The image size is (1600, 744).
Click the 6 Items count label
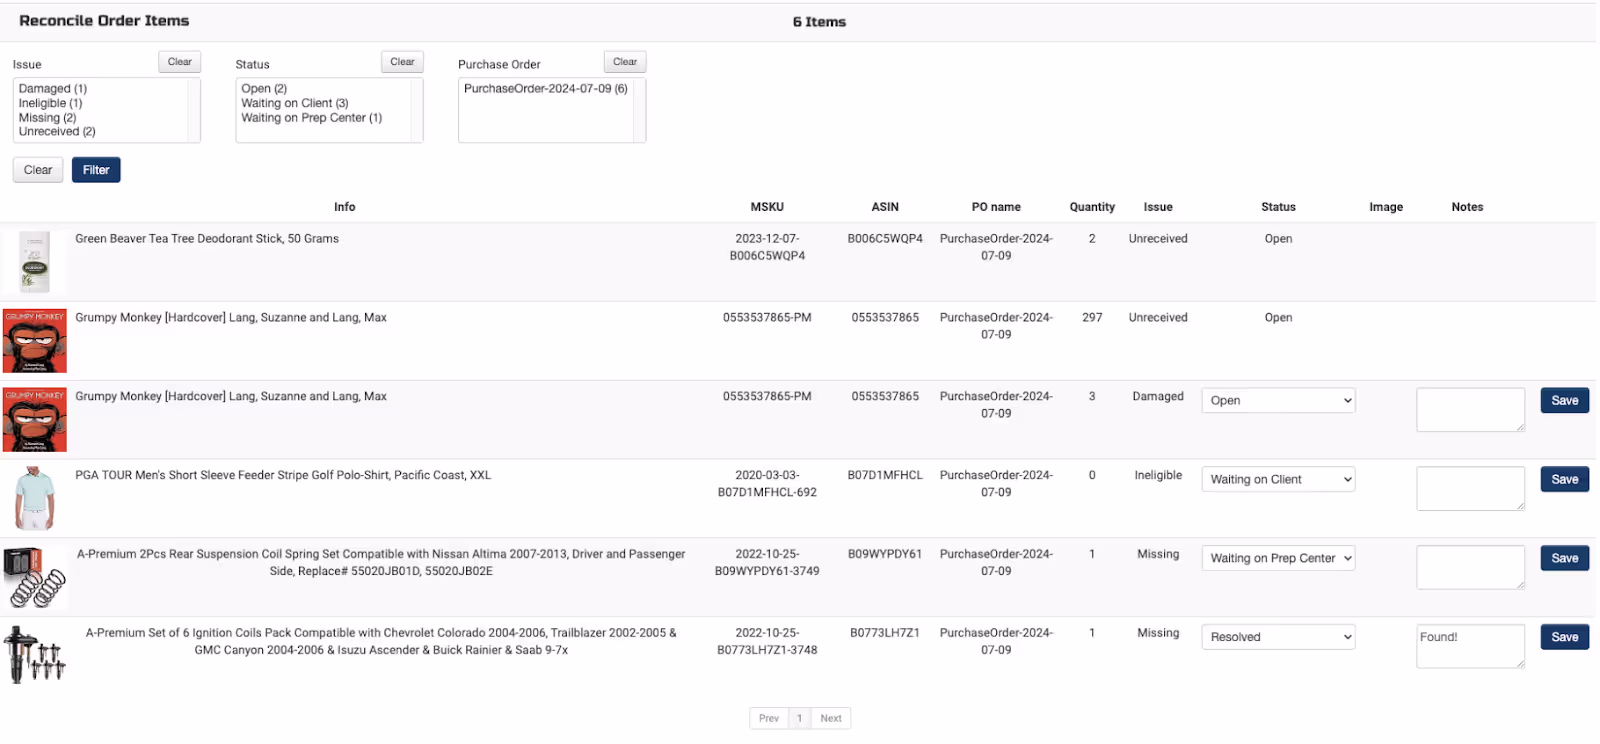click(x=819, y=22)
